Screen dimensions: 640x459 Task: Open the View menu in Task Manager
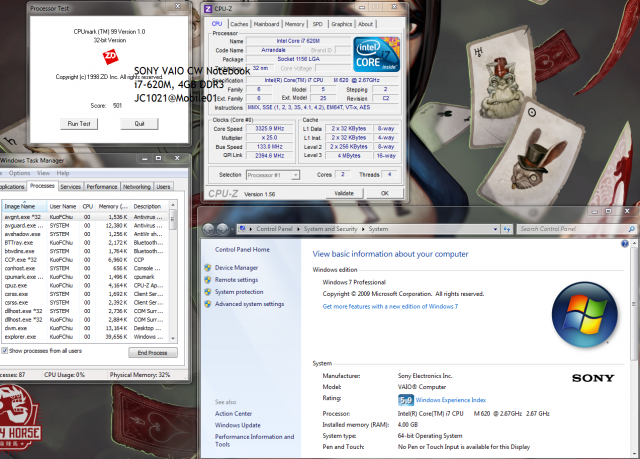(43, 173)
